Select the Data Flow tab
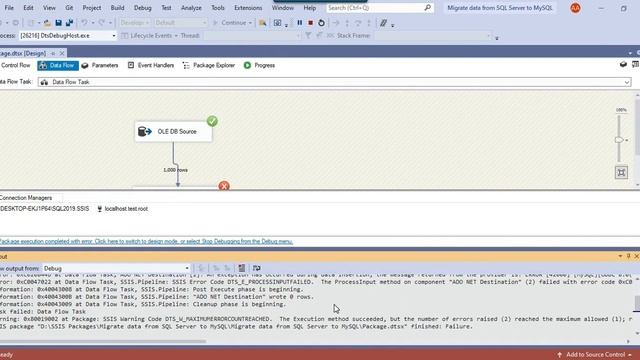 tap(58, 65)
